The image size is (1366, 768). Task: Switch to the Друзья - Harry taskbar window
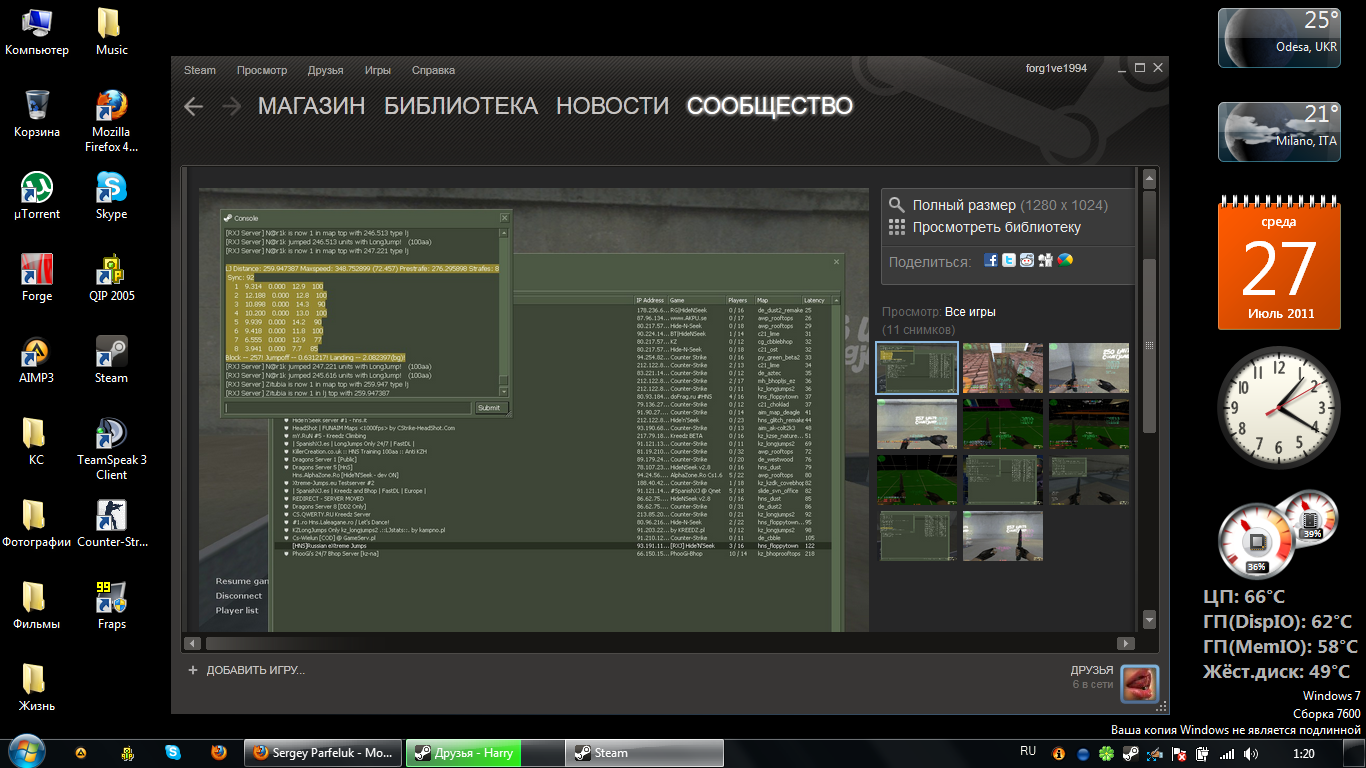[484, 753]
